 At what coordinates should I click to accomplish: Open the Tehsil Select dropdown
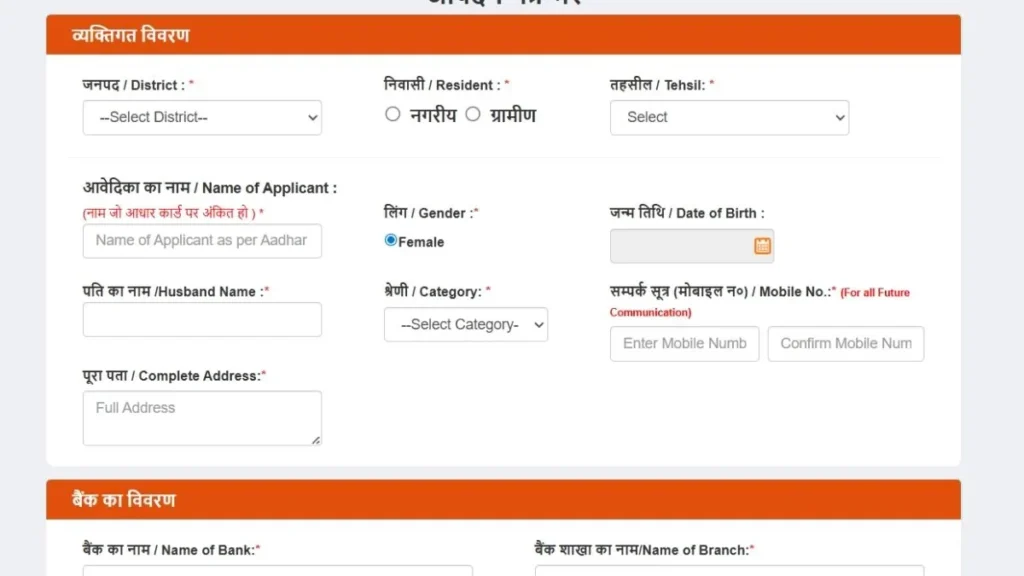[729, 117]
